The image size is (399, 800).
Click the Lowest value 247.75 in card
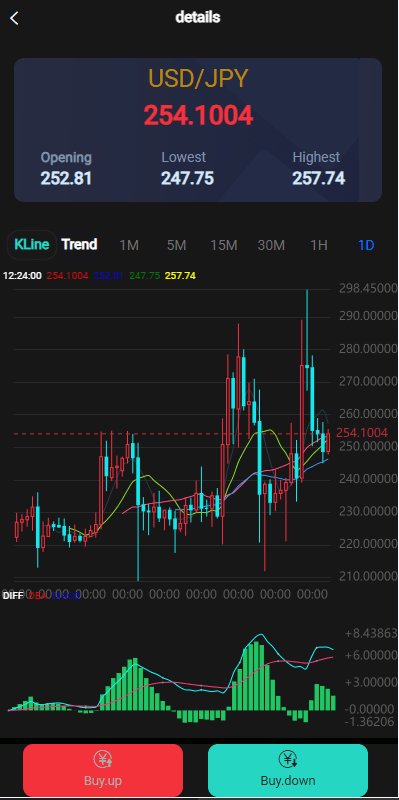pos(187,179)
